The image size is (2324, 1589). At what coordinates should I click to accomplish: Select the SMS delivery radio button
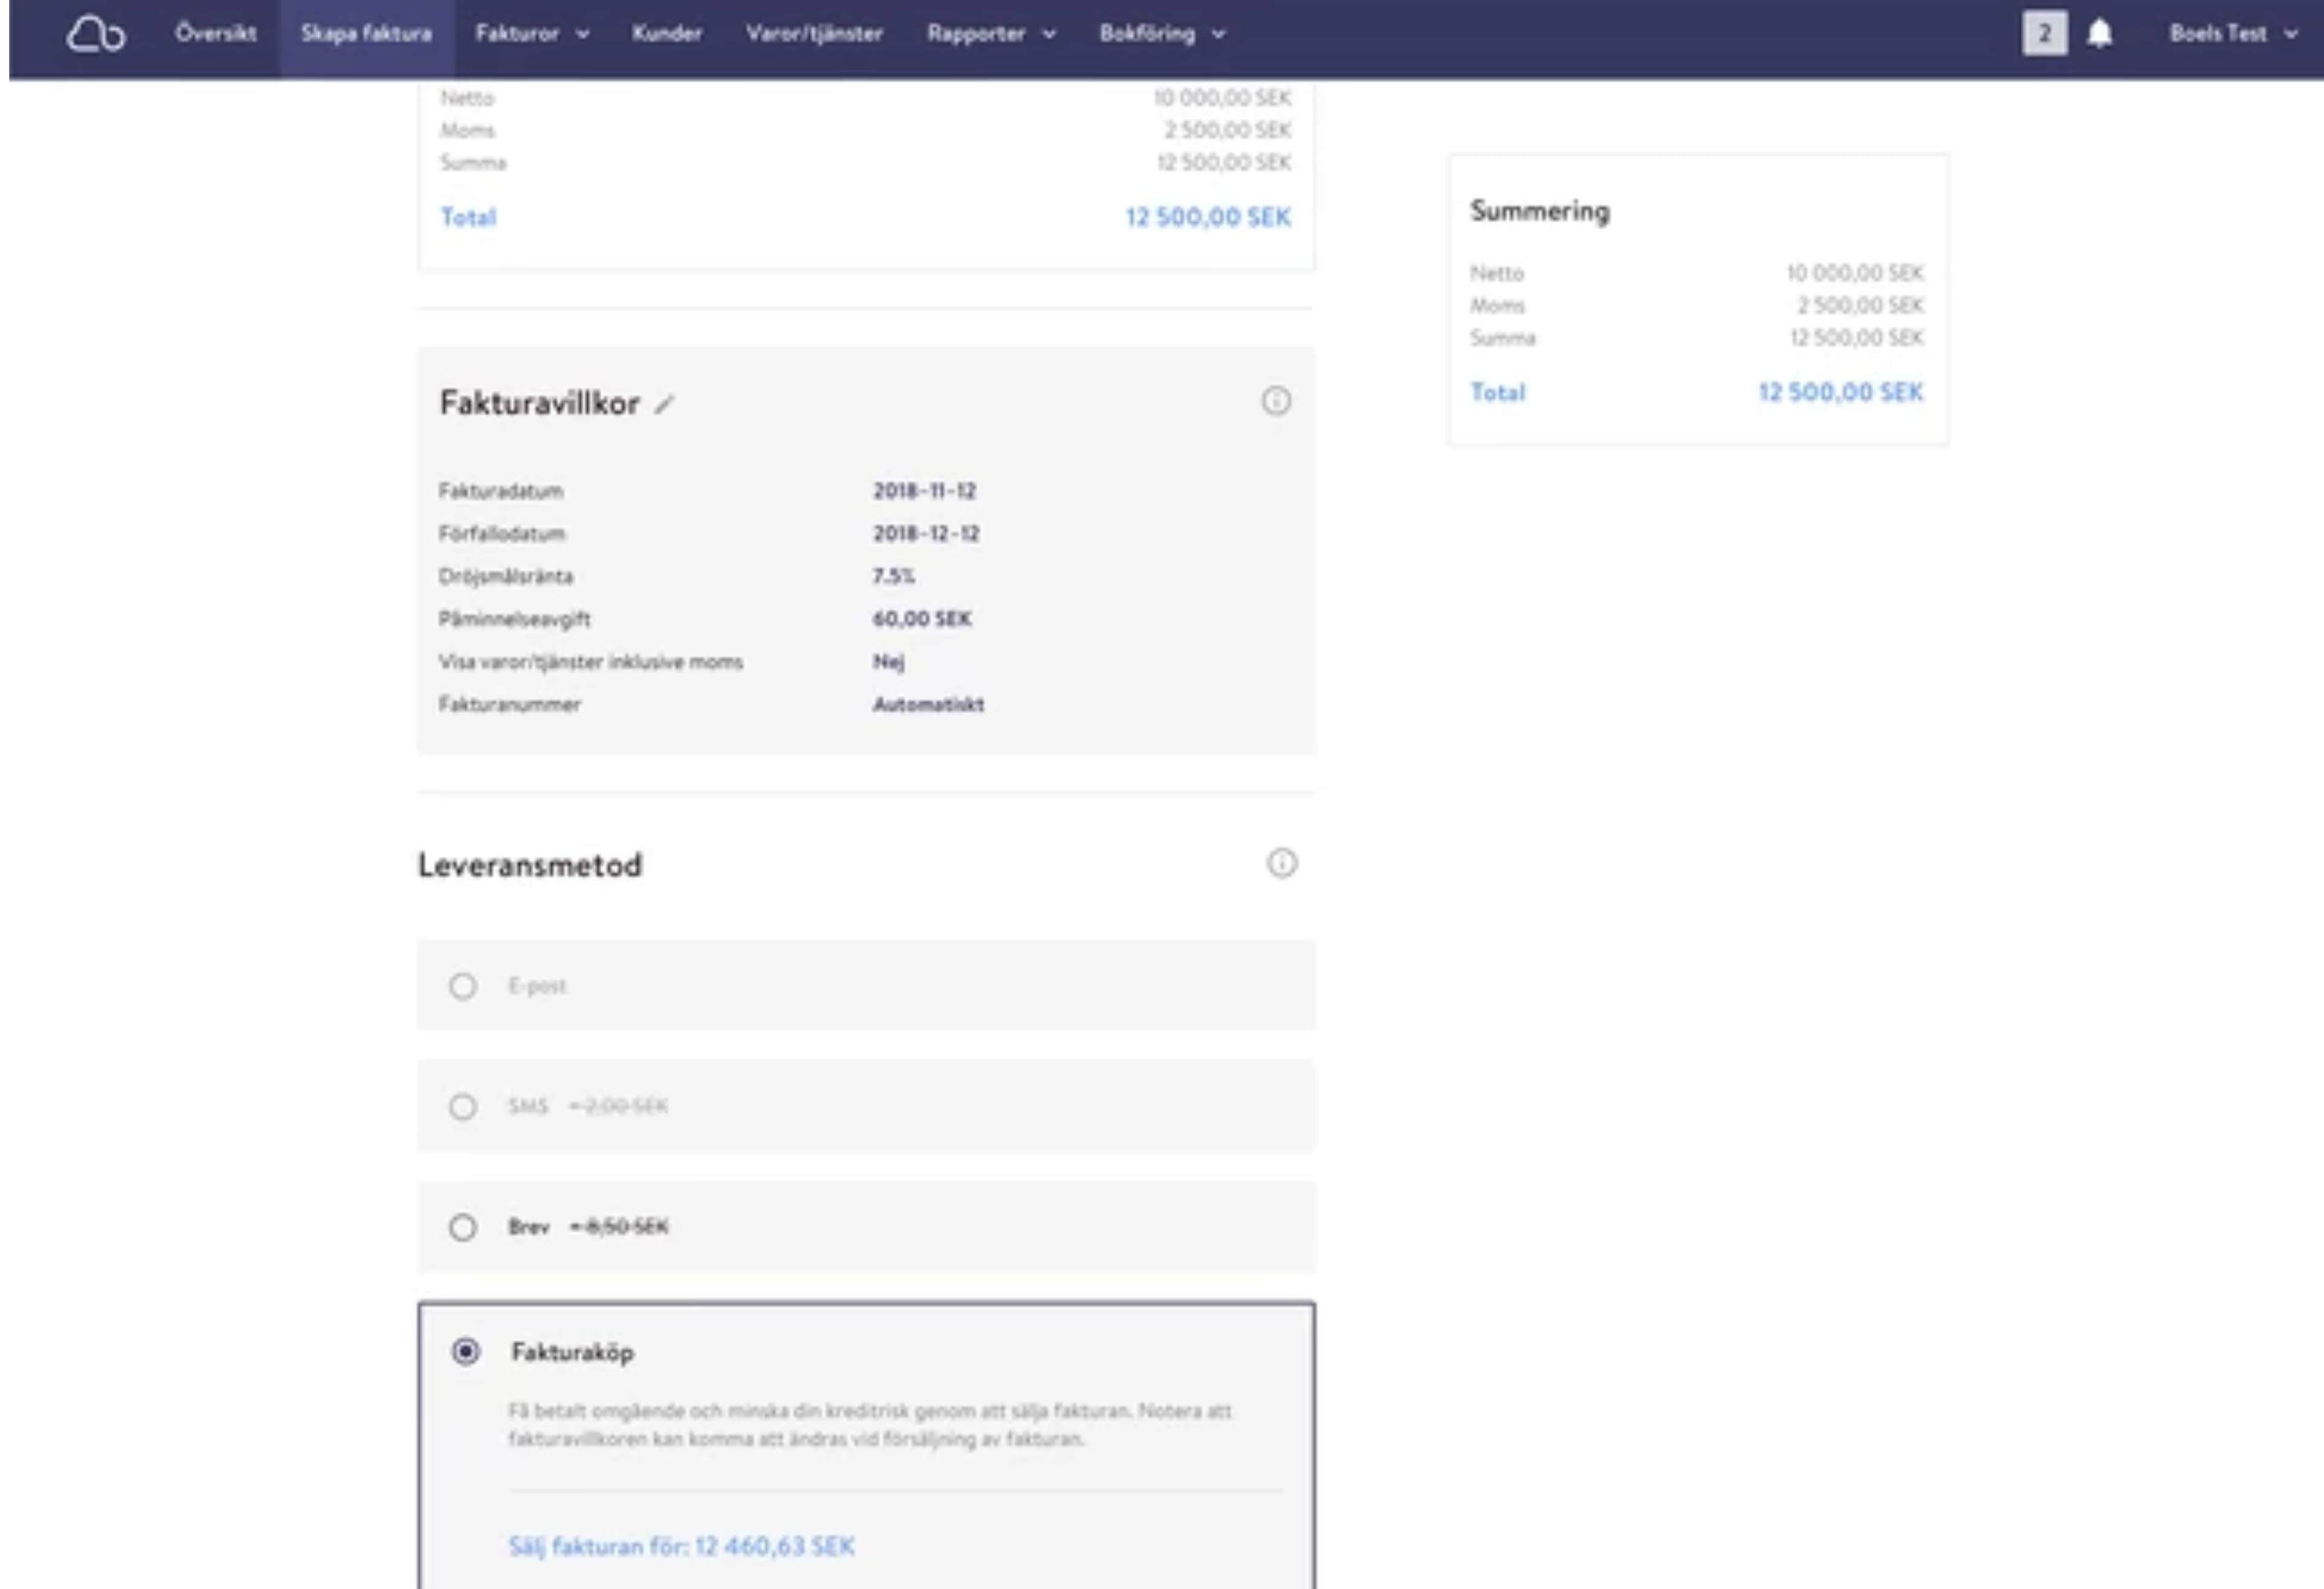point(462,1107)
